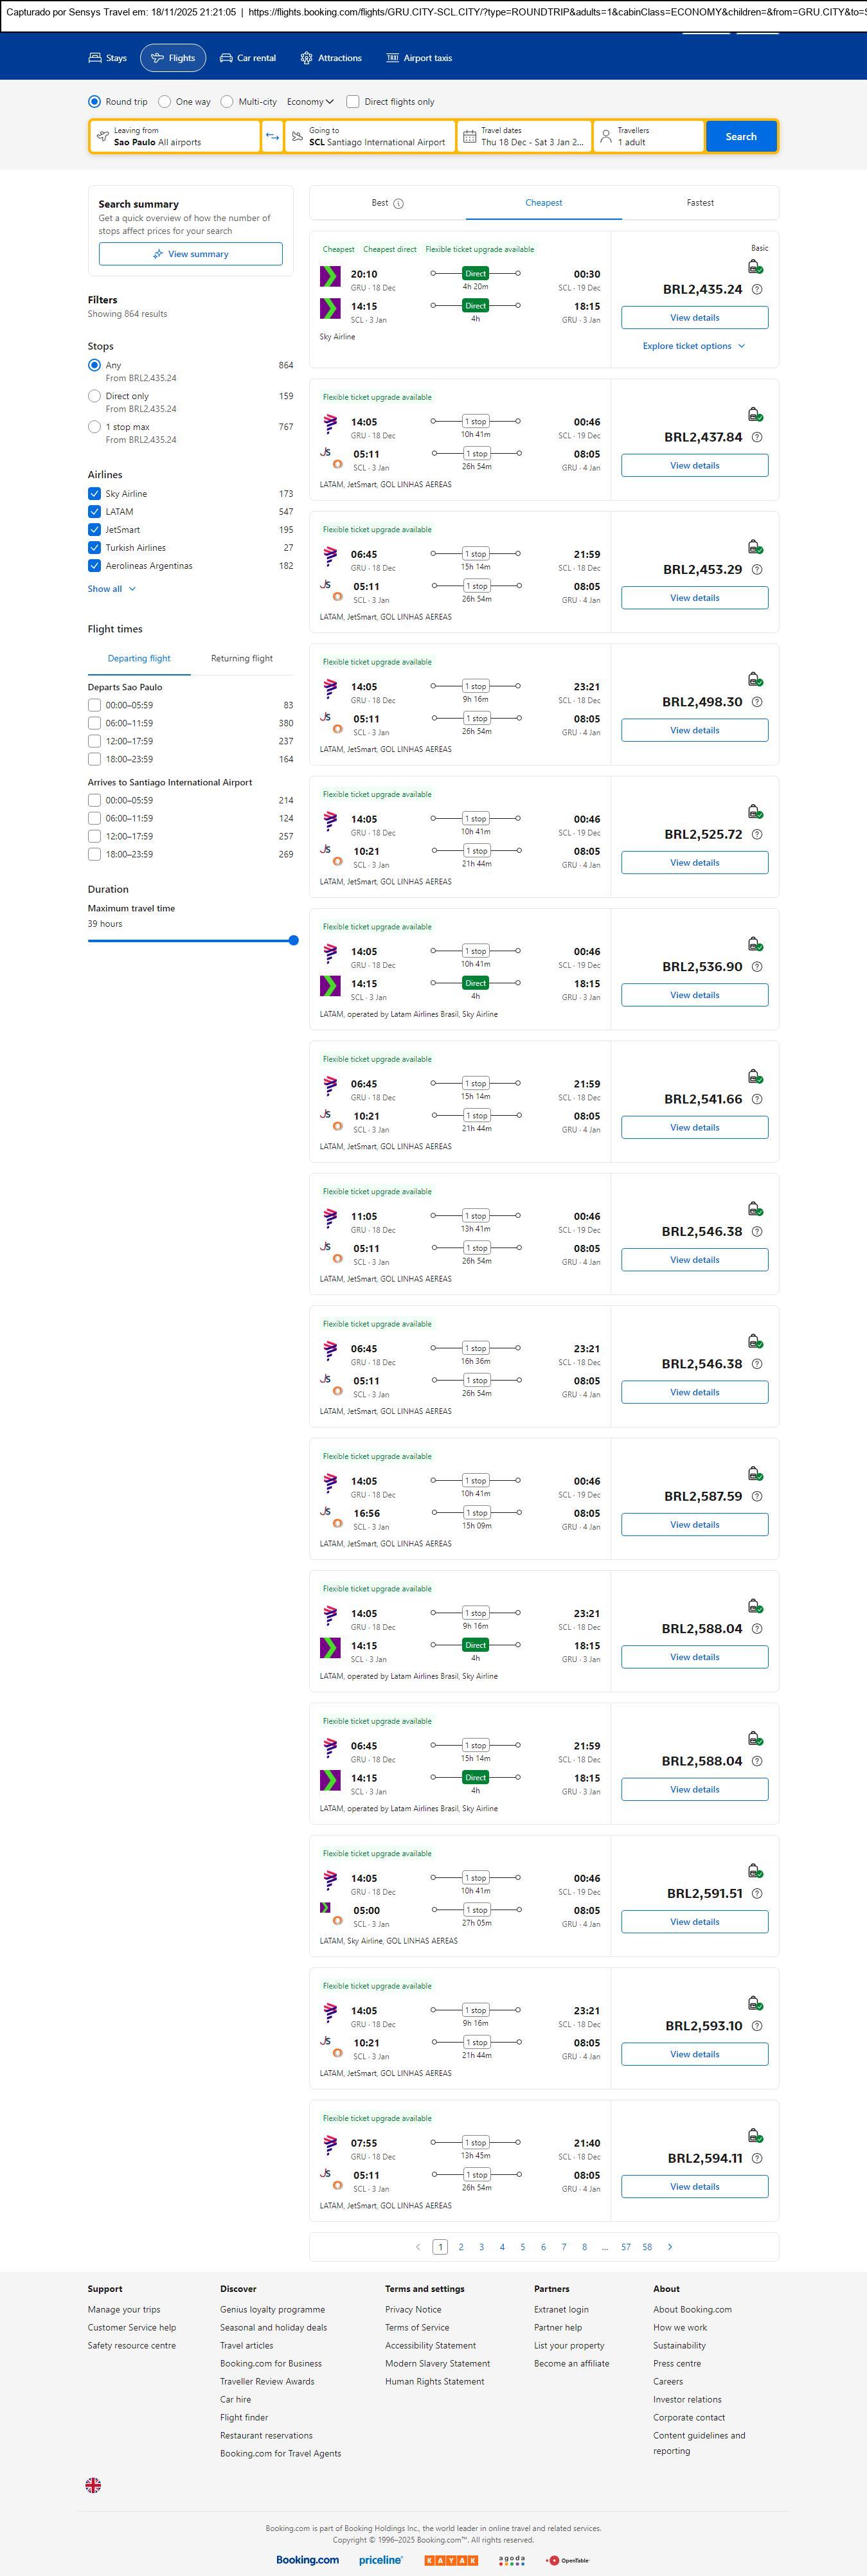Open Car rental from the top navigation
867x2576 pixels.
pos(247,58)
